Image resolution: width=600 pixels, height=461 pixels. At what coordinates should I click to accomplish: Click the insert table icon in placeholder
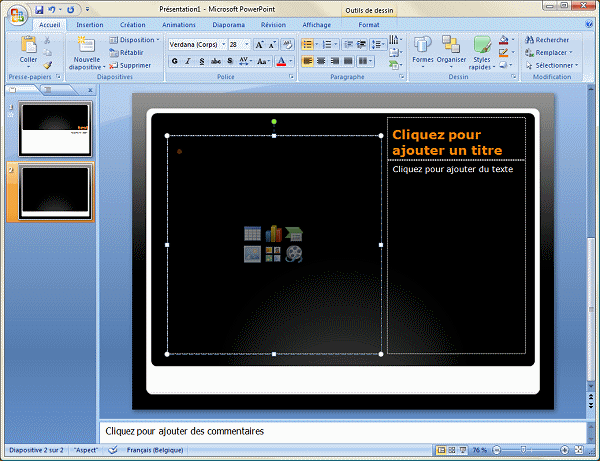252,233
